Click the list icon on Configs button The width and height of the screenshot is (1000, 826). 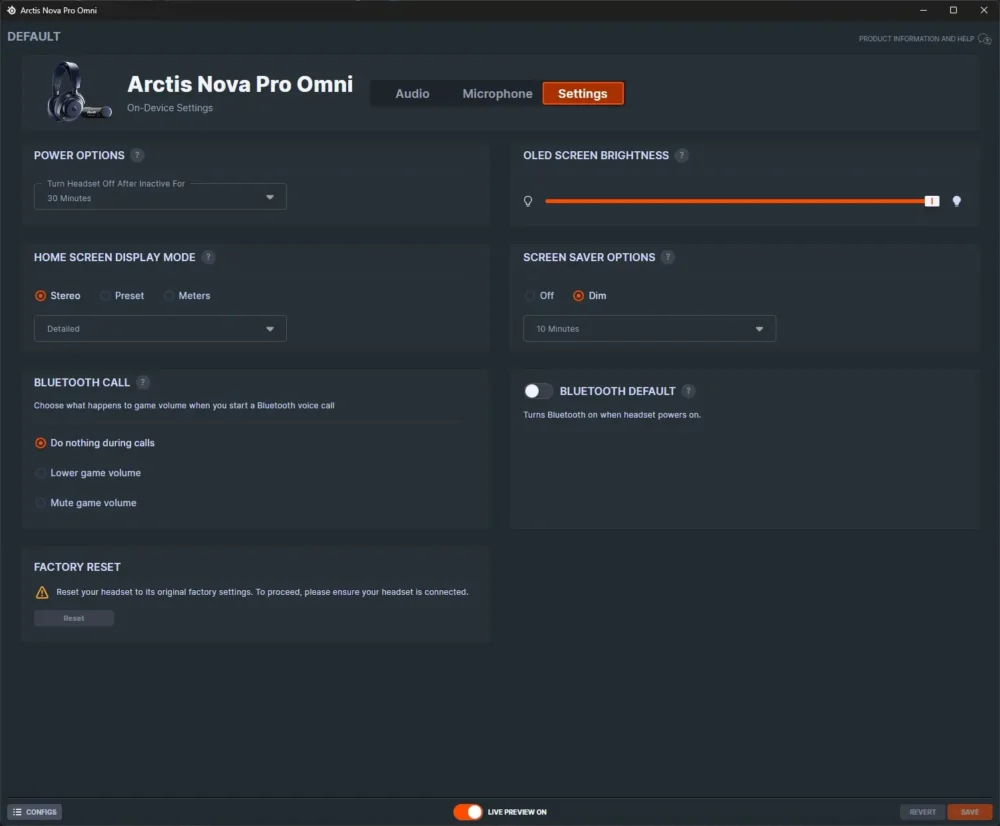pyautogui.click(x=17, y=812)
